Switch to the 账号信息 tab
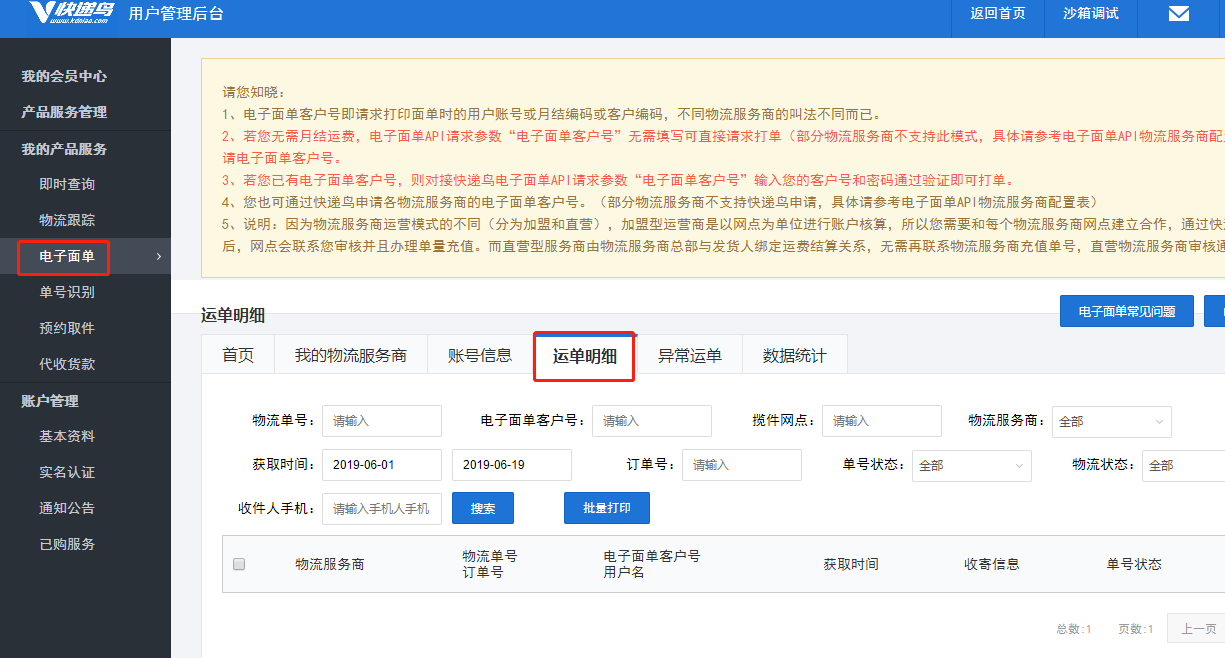 click(480, 355)
